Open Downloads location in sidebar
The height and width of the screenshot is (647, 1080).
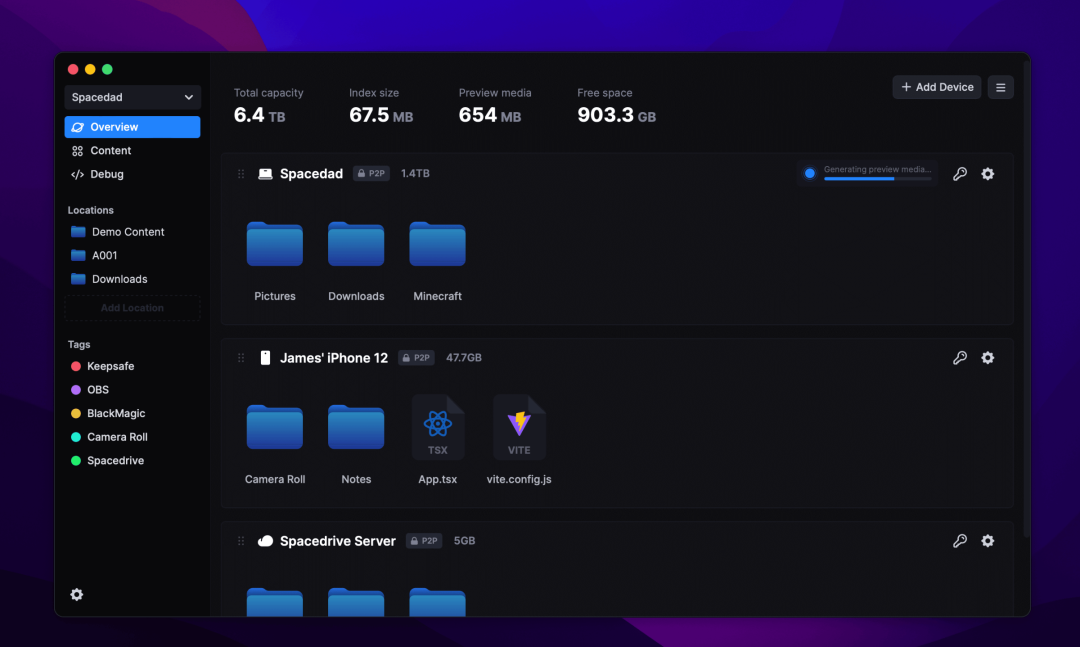tap(110, 279)
